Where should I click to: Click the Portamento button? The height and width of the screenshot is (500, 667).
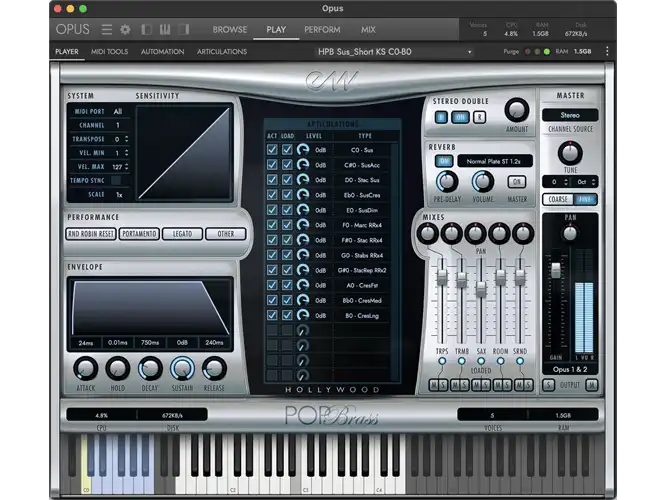[139, 234]
